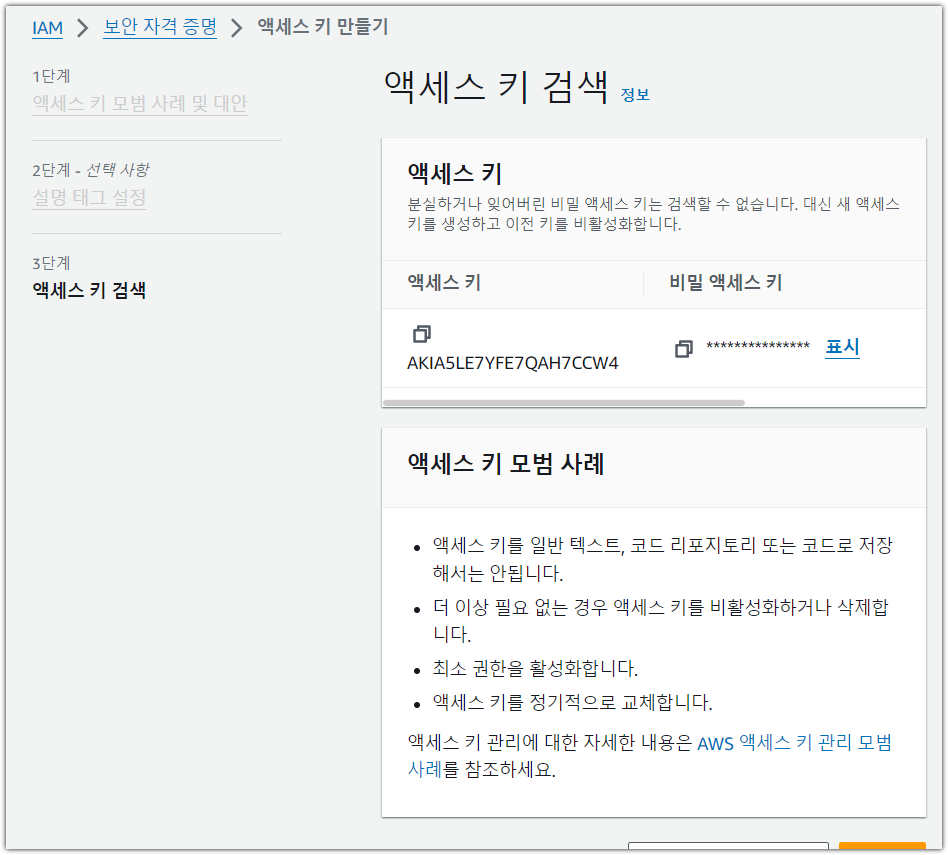Click the 액세스 키 column header

(x=444, y=283)
